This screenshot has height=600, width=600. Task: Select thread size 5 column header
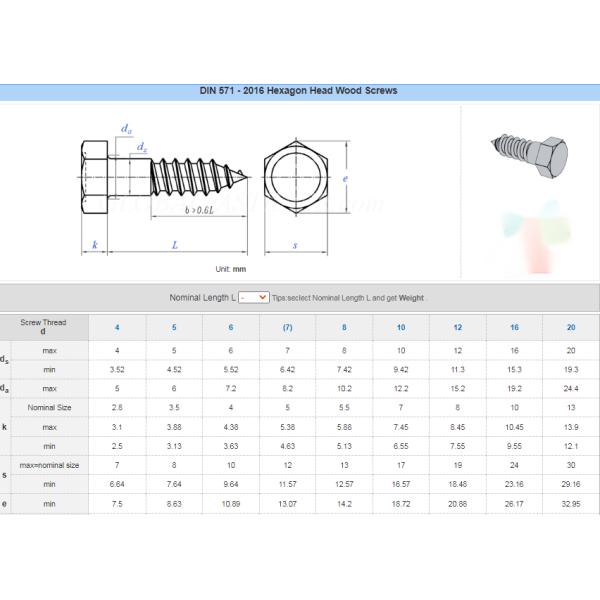tap(174, 327)
